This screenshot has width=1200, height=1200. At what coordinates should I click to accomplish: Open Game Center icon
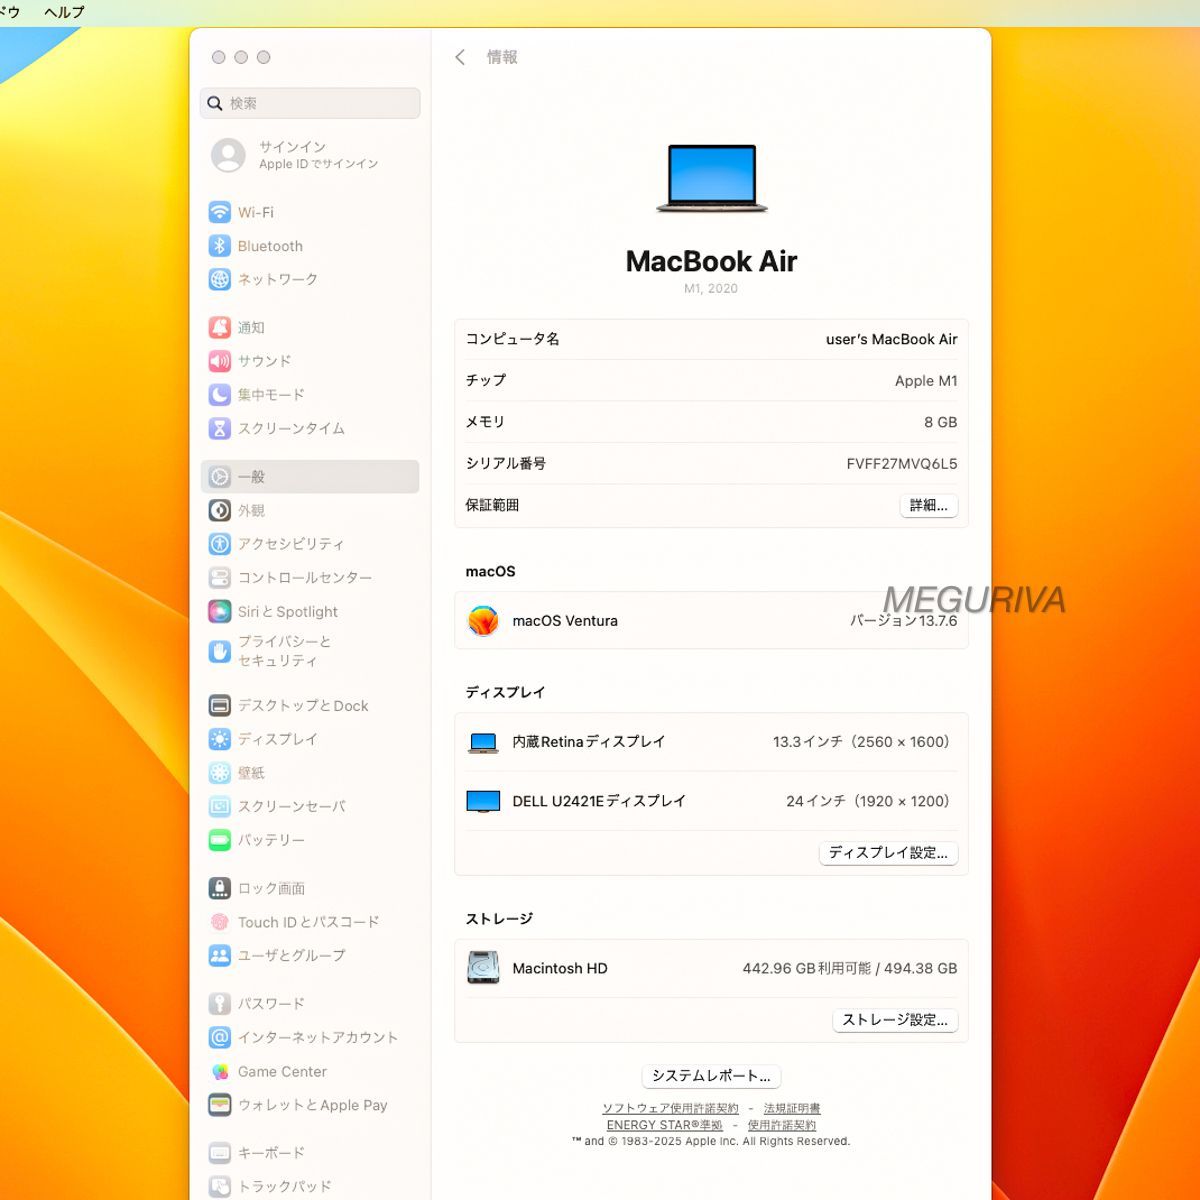(x=219, y=1072)
